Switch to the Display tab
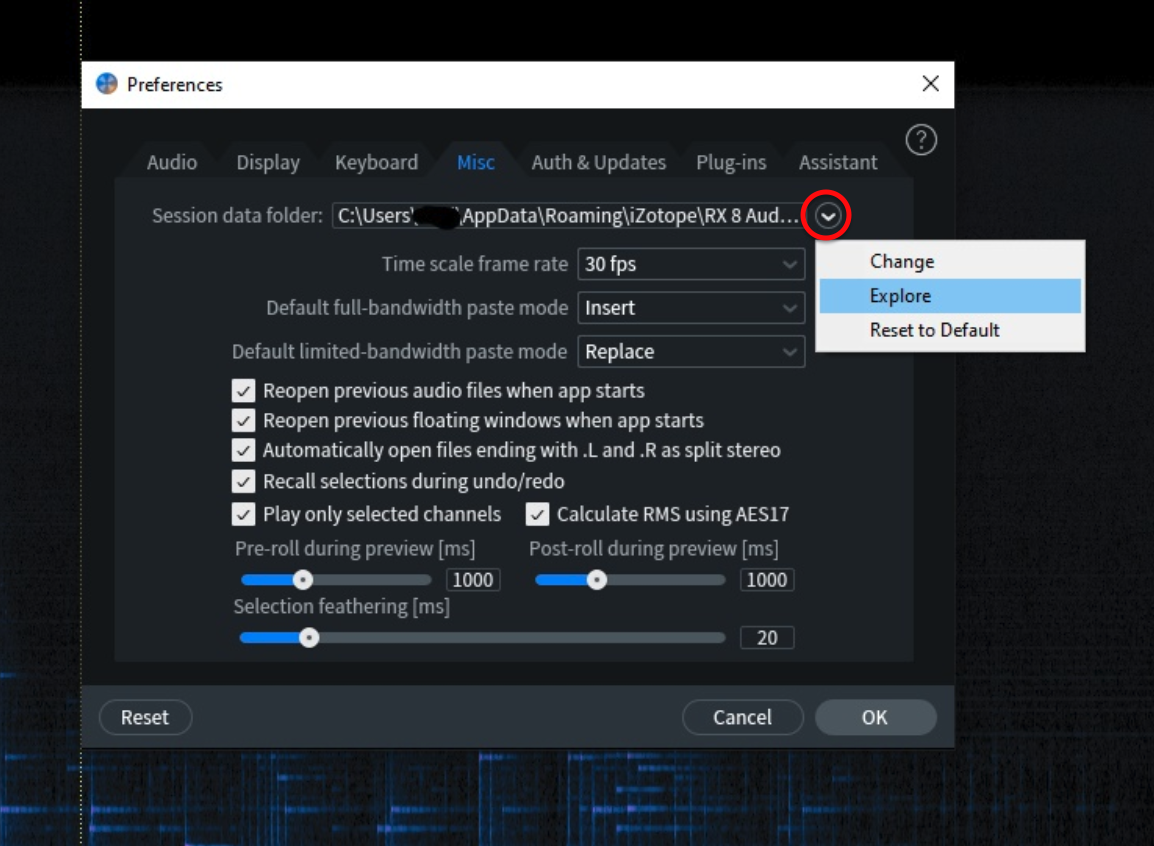 [x=268, y=163]
